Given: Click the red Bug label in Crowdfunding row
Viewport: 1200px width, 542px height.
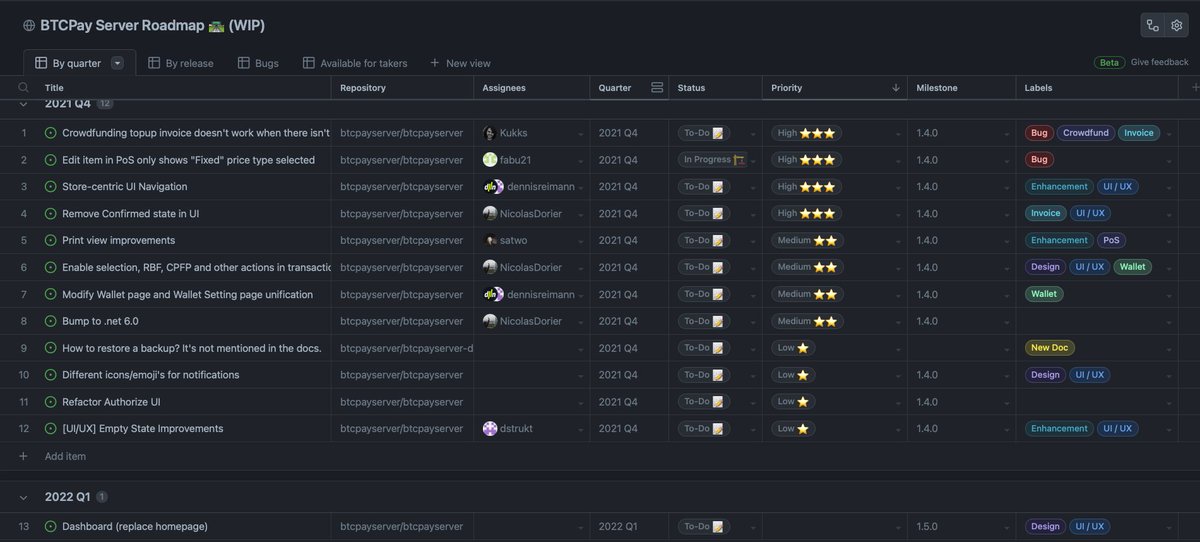Looking at the screenshot, I should [1039, 133].
